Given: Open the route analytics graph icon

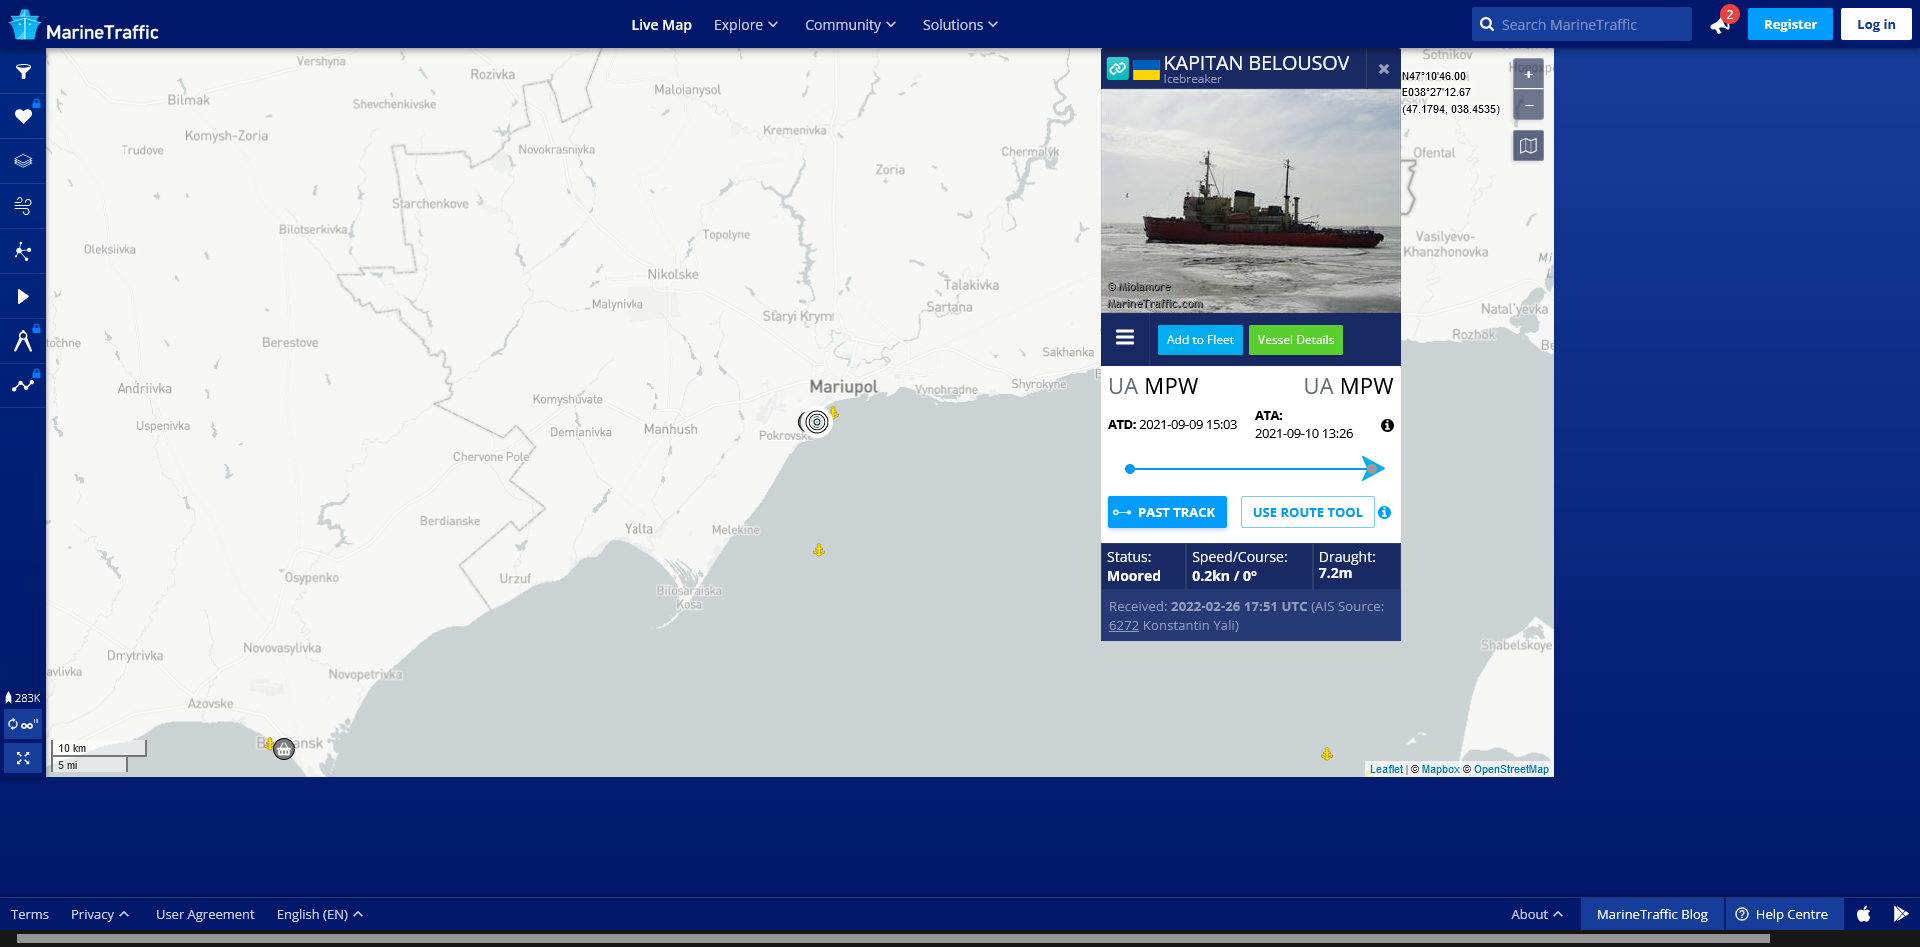Looking at the screenshot, I should click(x=23, y=385).
